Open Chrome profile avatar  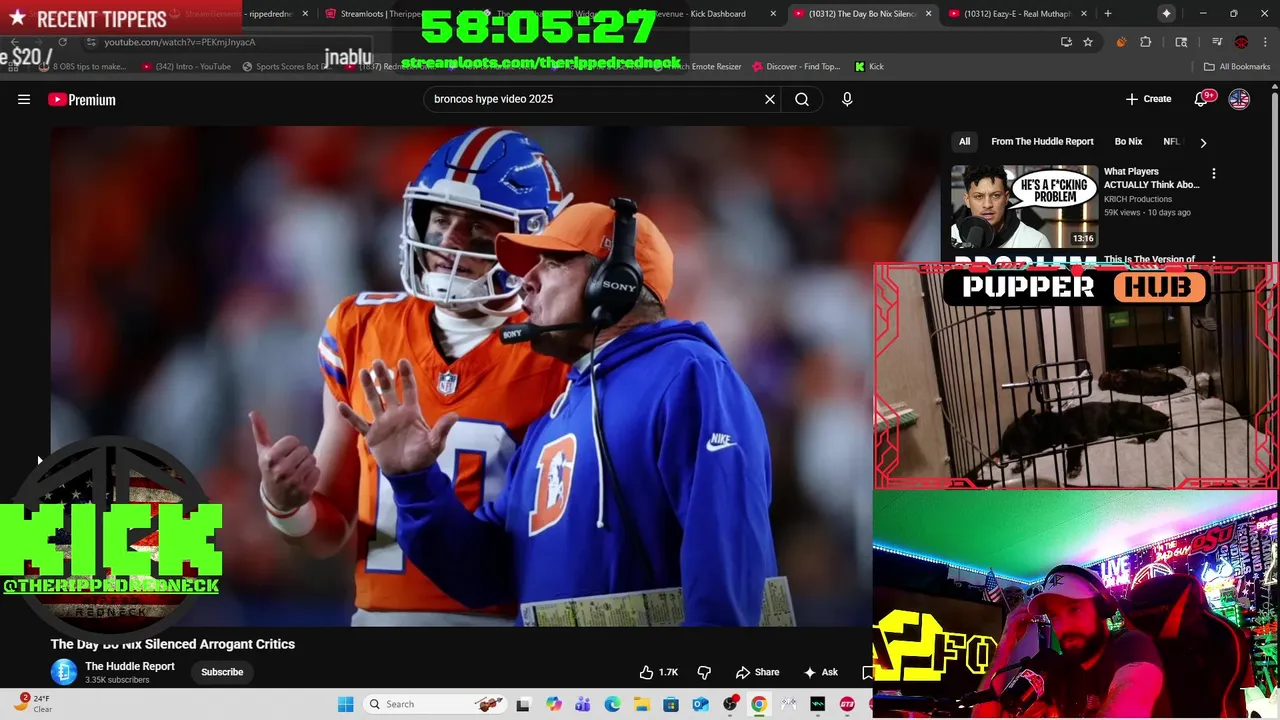[1241, 42]
